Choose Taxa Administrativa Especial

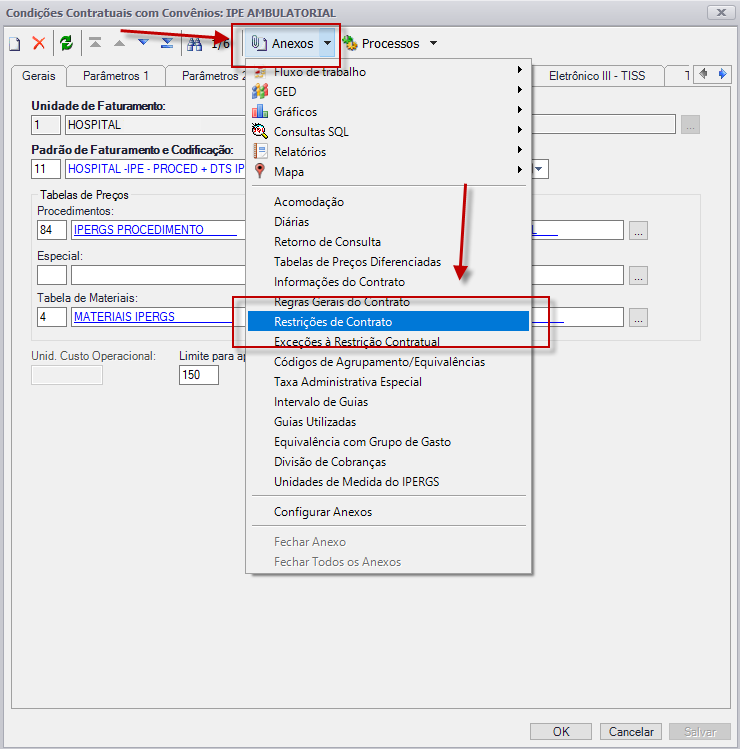[388, 382]
